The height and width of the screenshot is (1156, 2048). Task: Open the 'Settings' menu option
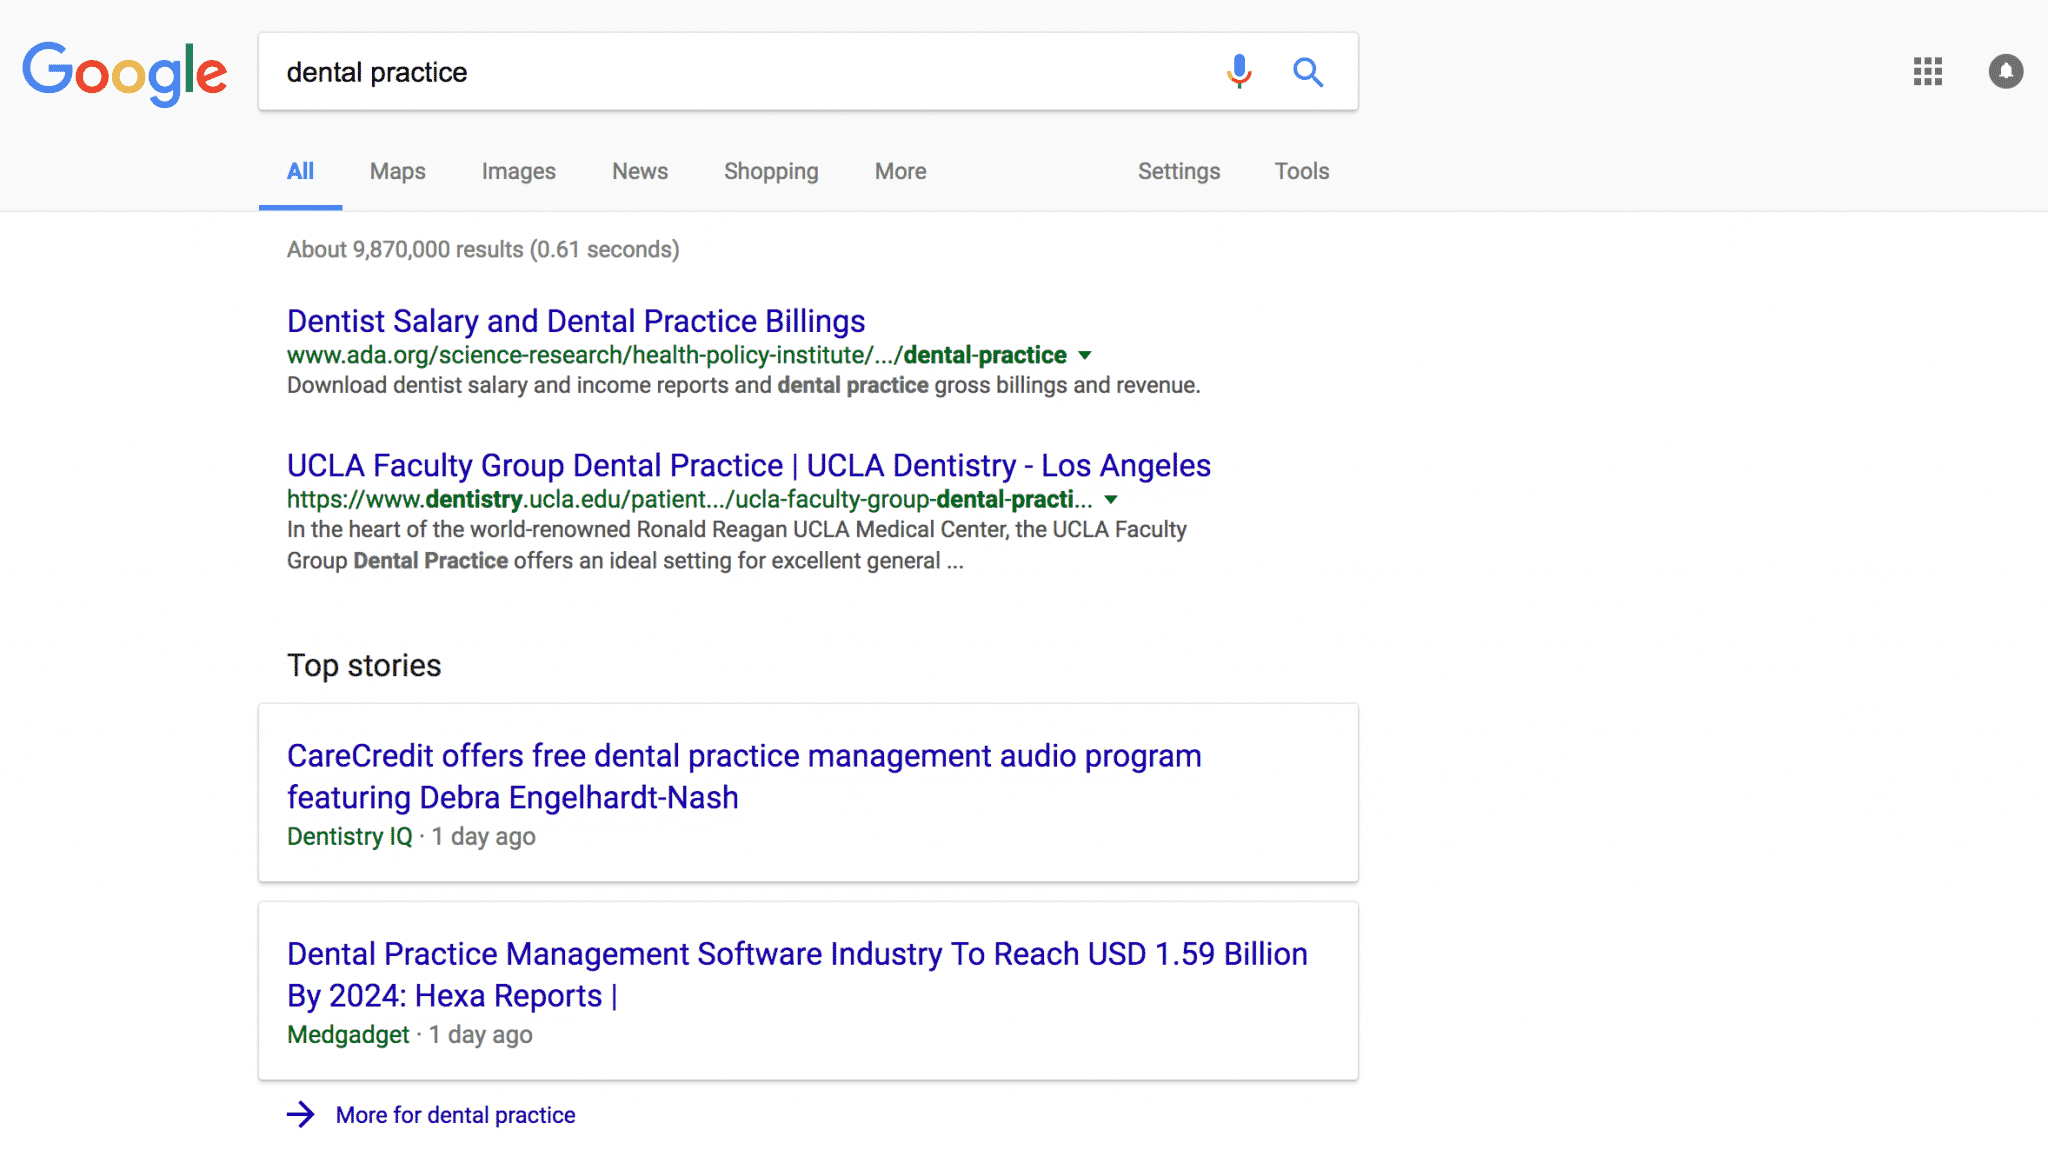point(1179,170)
